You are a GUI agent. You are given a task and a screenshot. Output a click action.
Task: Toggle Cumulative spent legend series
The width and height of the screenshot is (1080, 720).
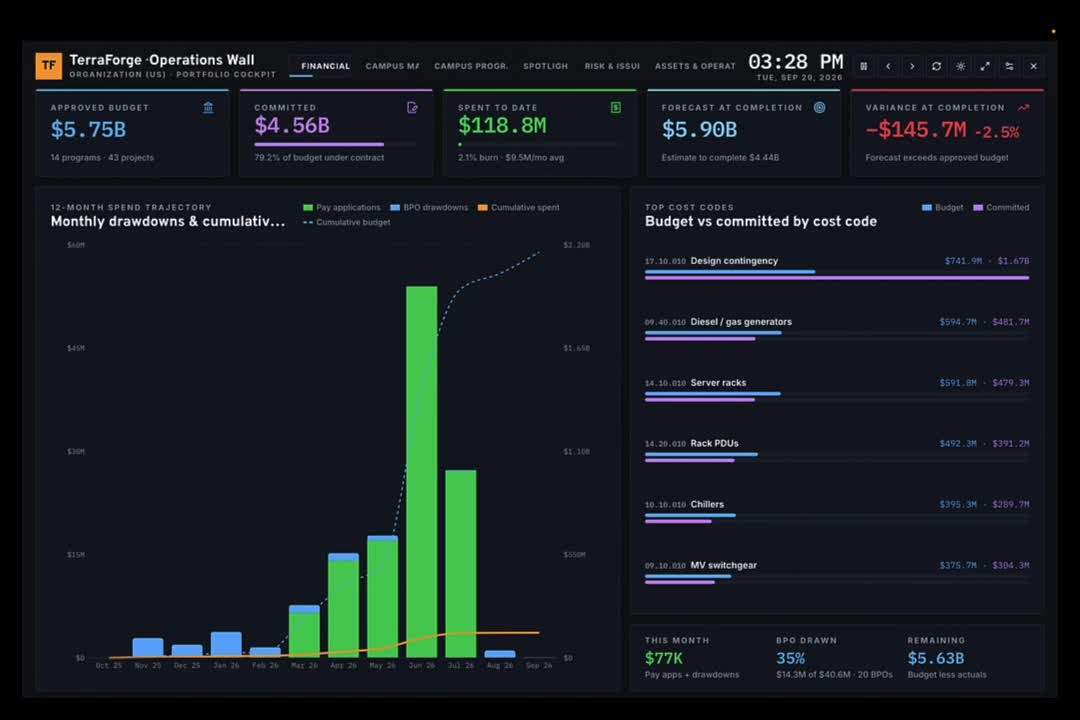point(519,207)
